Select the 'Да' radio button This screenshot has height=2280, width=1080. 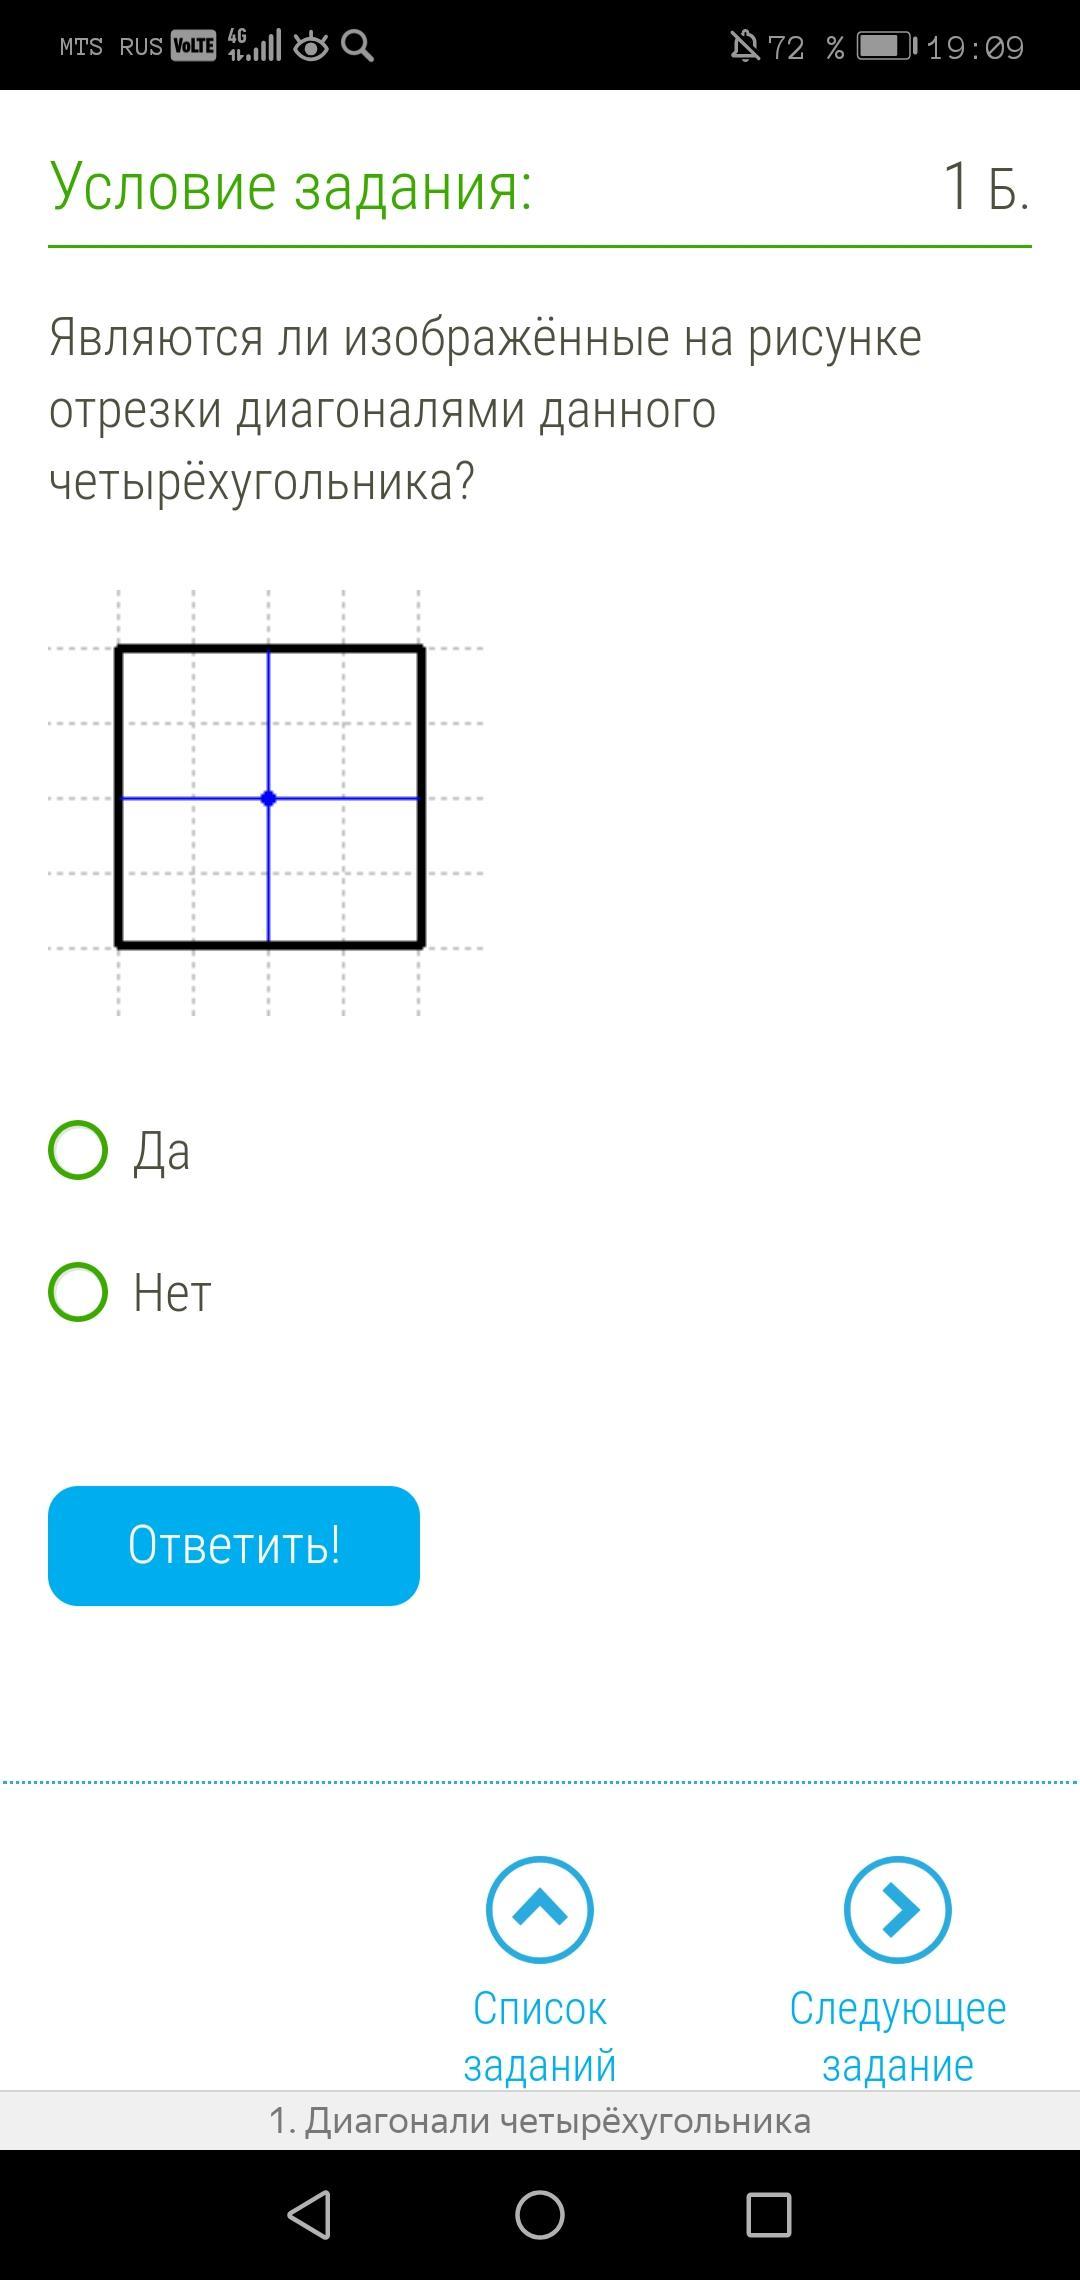tap(78, 1150)
